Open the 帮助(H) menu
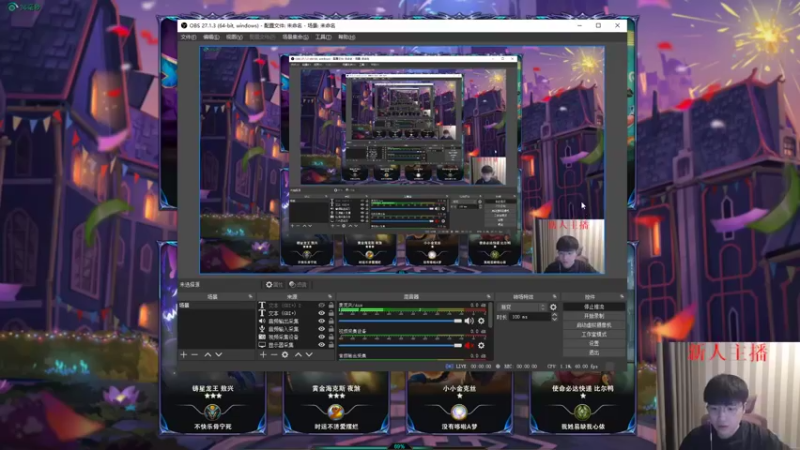The width and height of the screenshot is (800, 450). tap(346, 37)
